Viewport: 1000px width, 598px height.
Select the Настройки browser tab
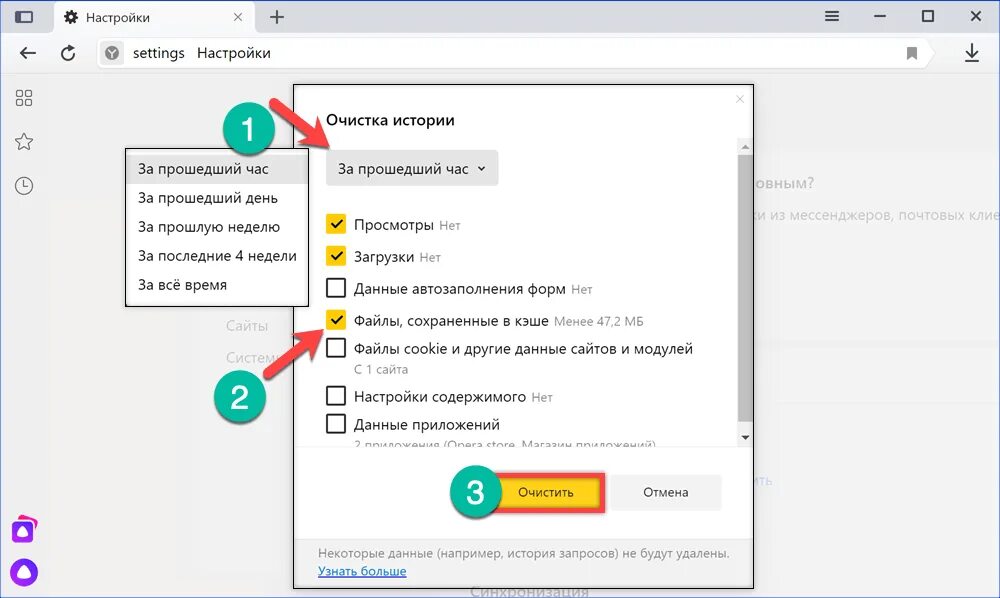[153, 17]
